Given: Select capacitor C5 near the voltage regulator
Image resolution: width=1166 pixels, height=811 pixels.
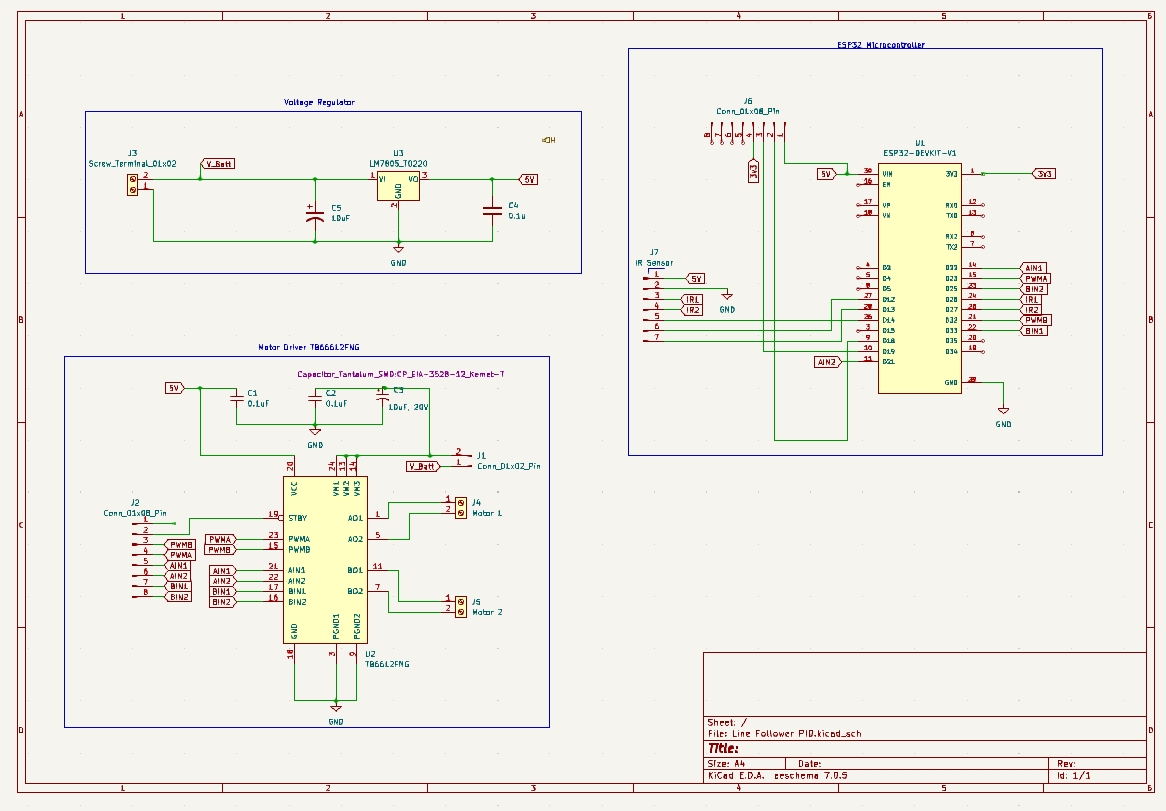Looking at the screenshot, I should tap(317, 215).
